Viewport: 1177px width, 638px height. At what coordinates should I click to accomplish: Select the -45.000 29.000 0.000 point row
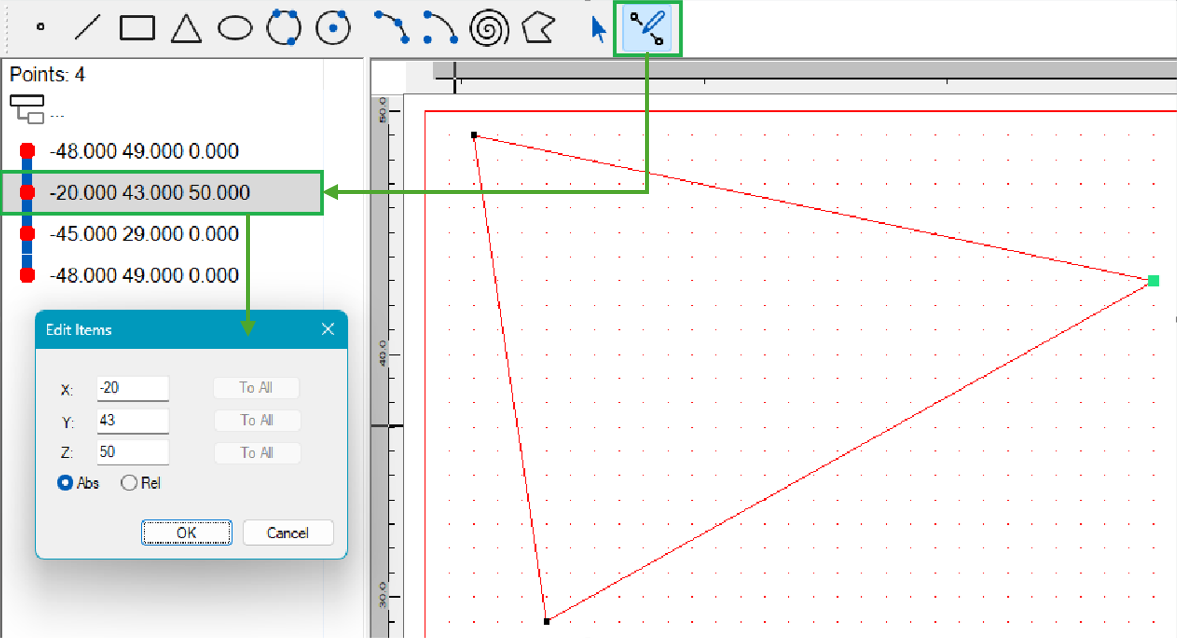(x=144, y=233)
